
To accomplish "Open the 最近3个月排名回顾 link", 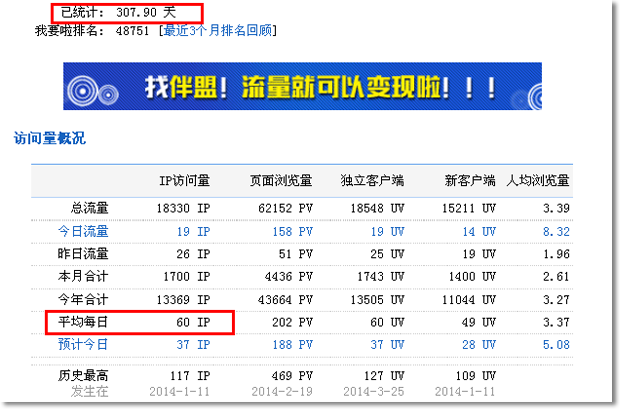I will click(x=217, y=31).
